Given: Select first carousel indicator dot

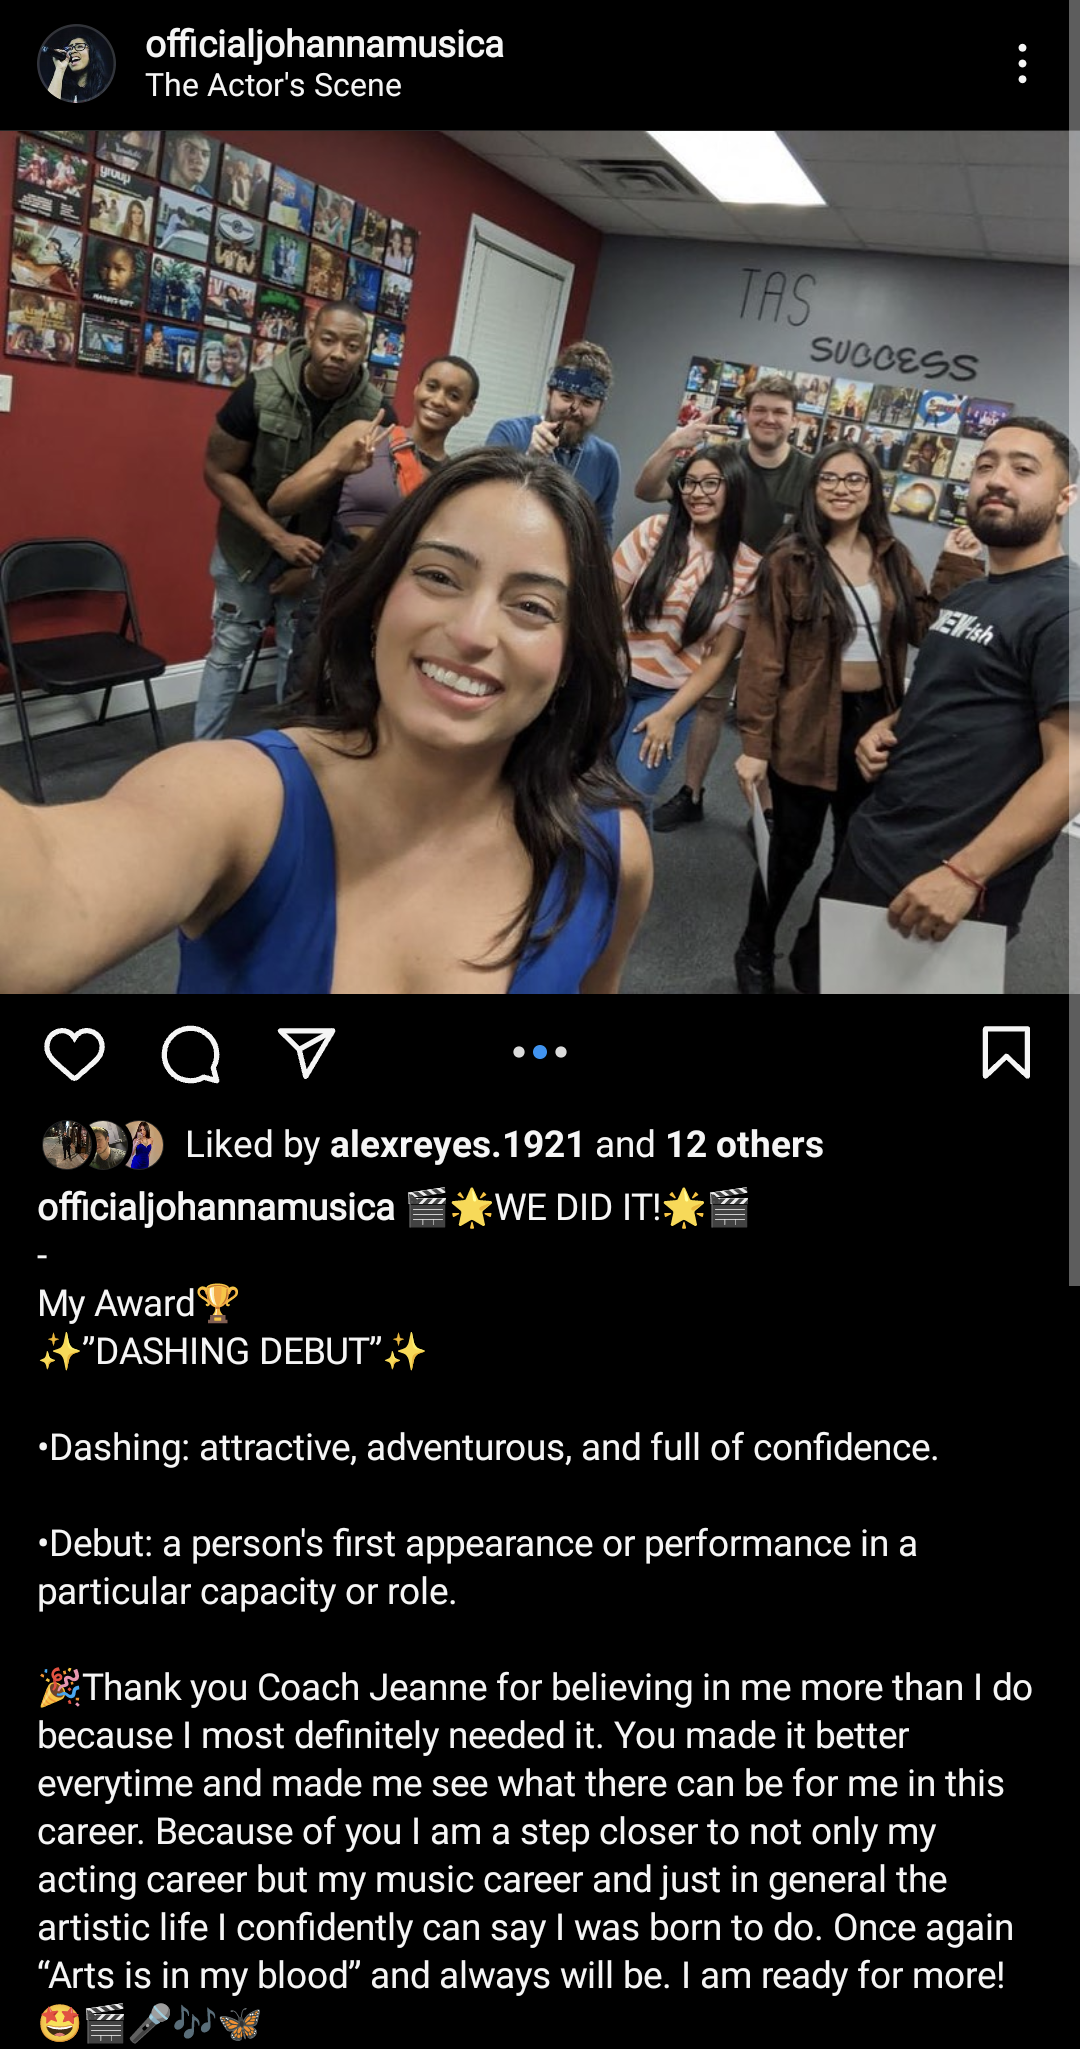Looking at the screenshot, I should tap(519, 1052).
